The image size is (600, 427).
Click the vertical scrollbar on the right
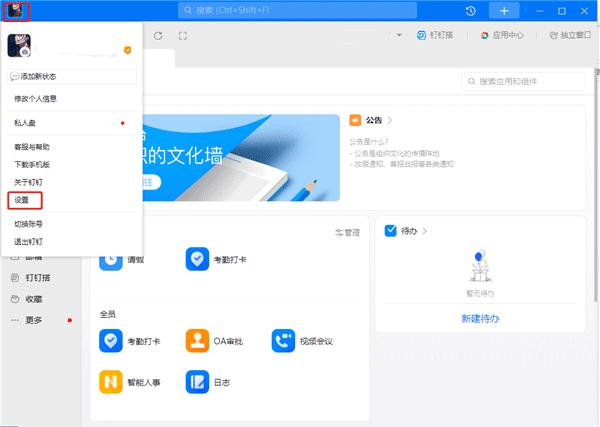coord(596,184)
